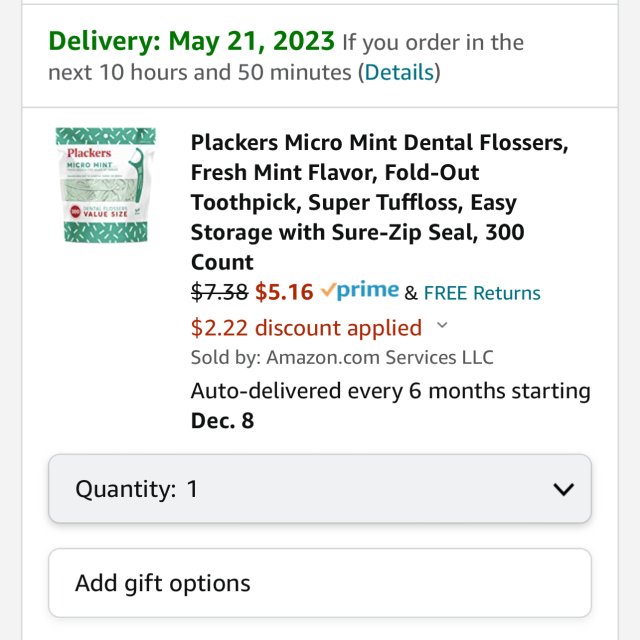Open the FREE Returns link
The width and height of the screenshot is (640, 640).
pos(482,293)
